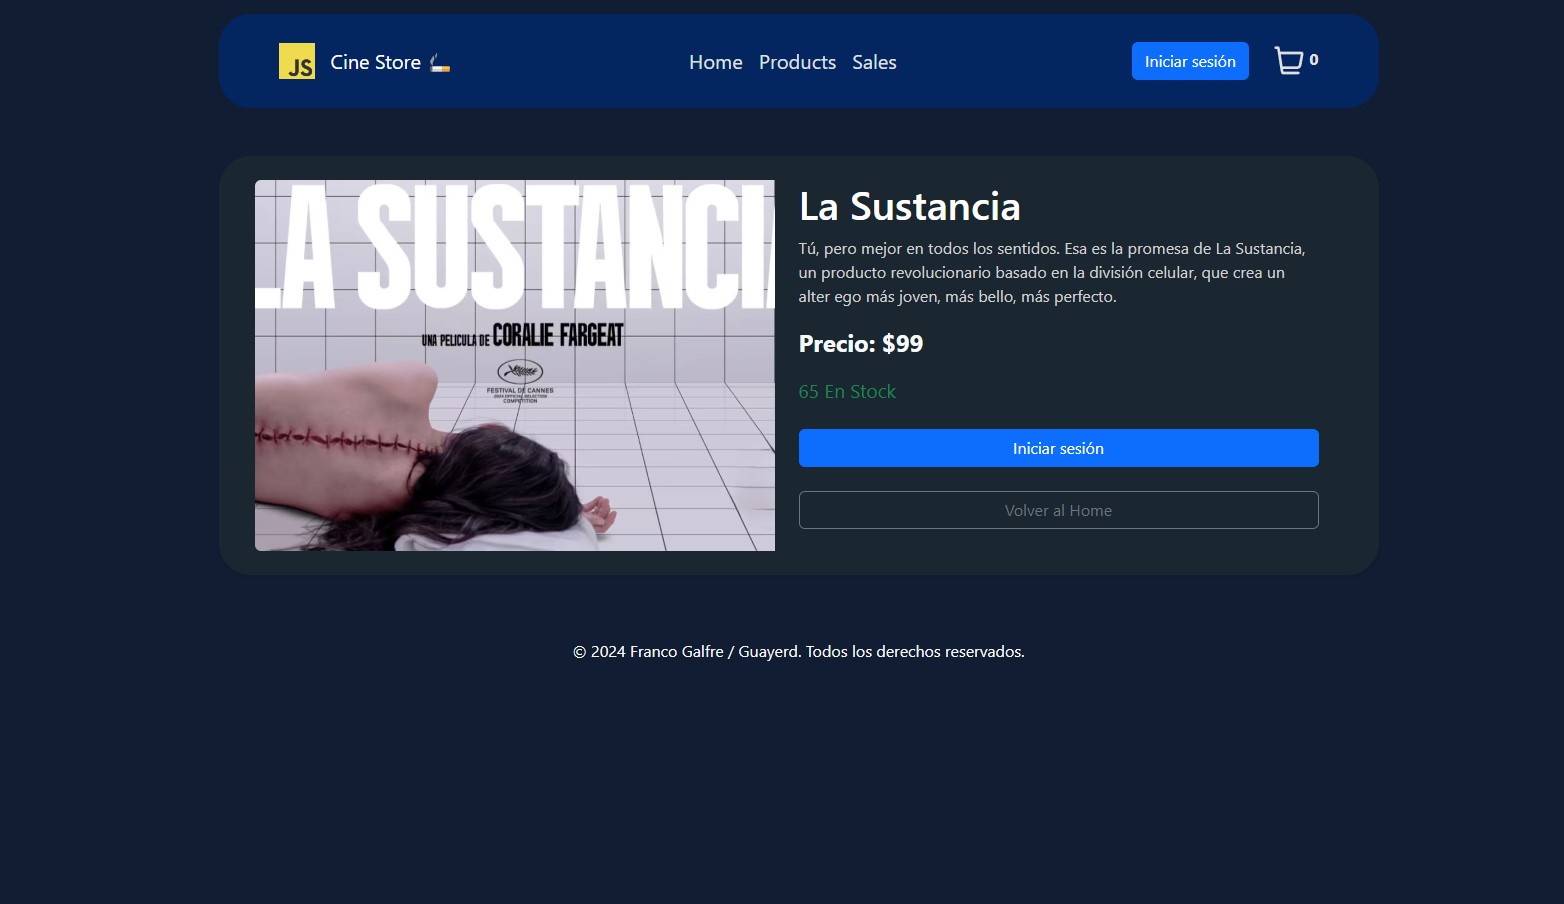
Task: Click the Volver al Home button
Action: point(1058,510)
